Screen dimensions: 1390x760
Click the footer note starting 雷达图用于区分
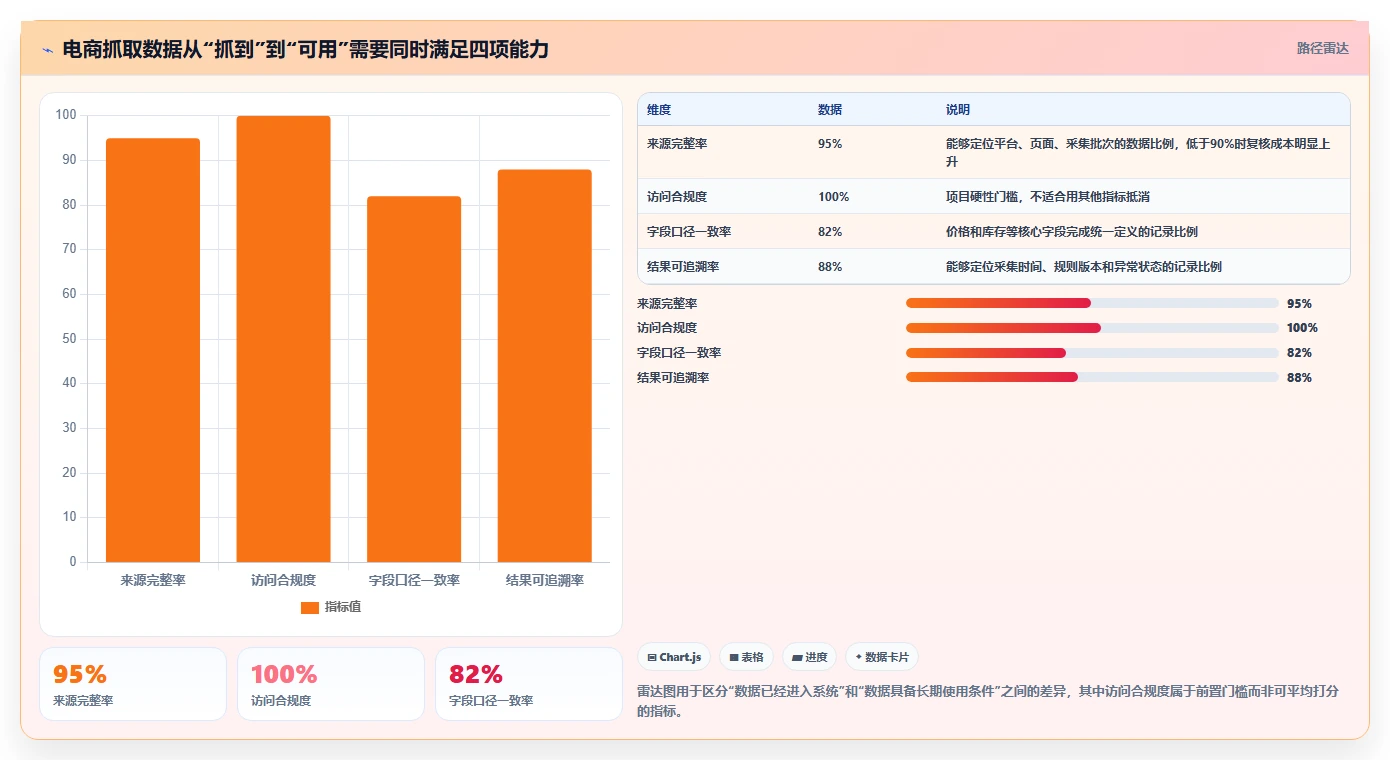(988, 701)
